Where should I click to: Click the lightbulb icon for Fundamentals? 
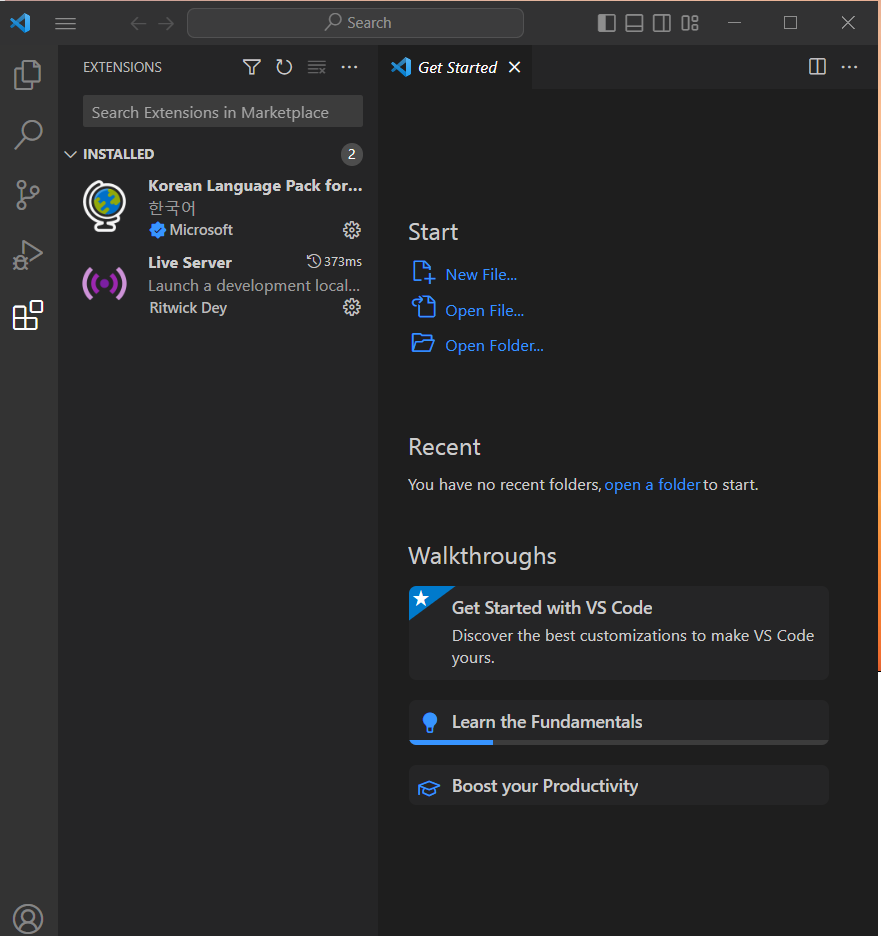430,722
